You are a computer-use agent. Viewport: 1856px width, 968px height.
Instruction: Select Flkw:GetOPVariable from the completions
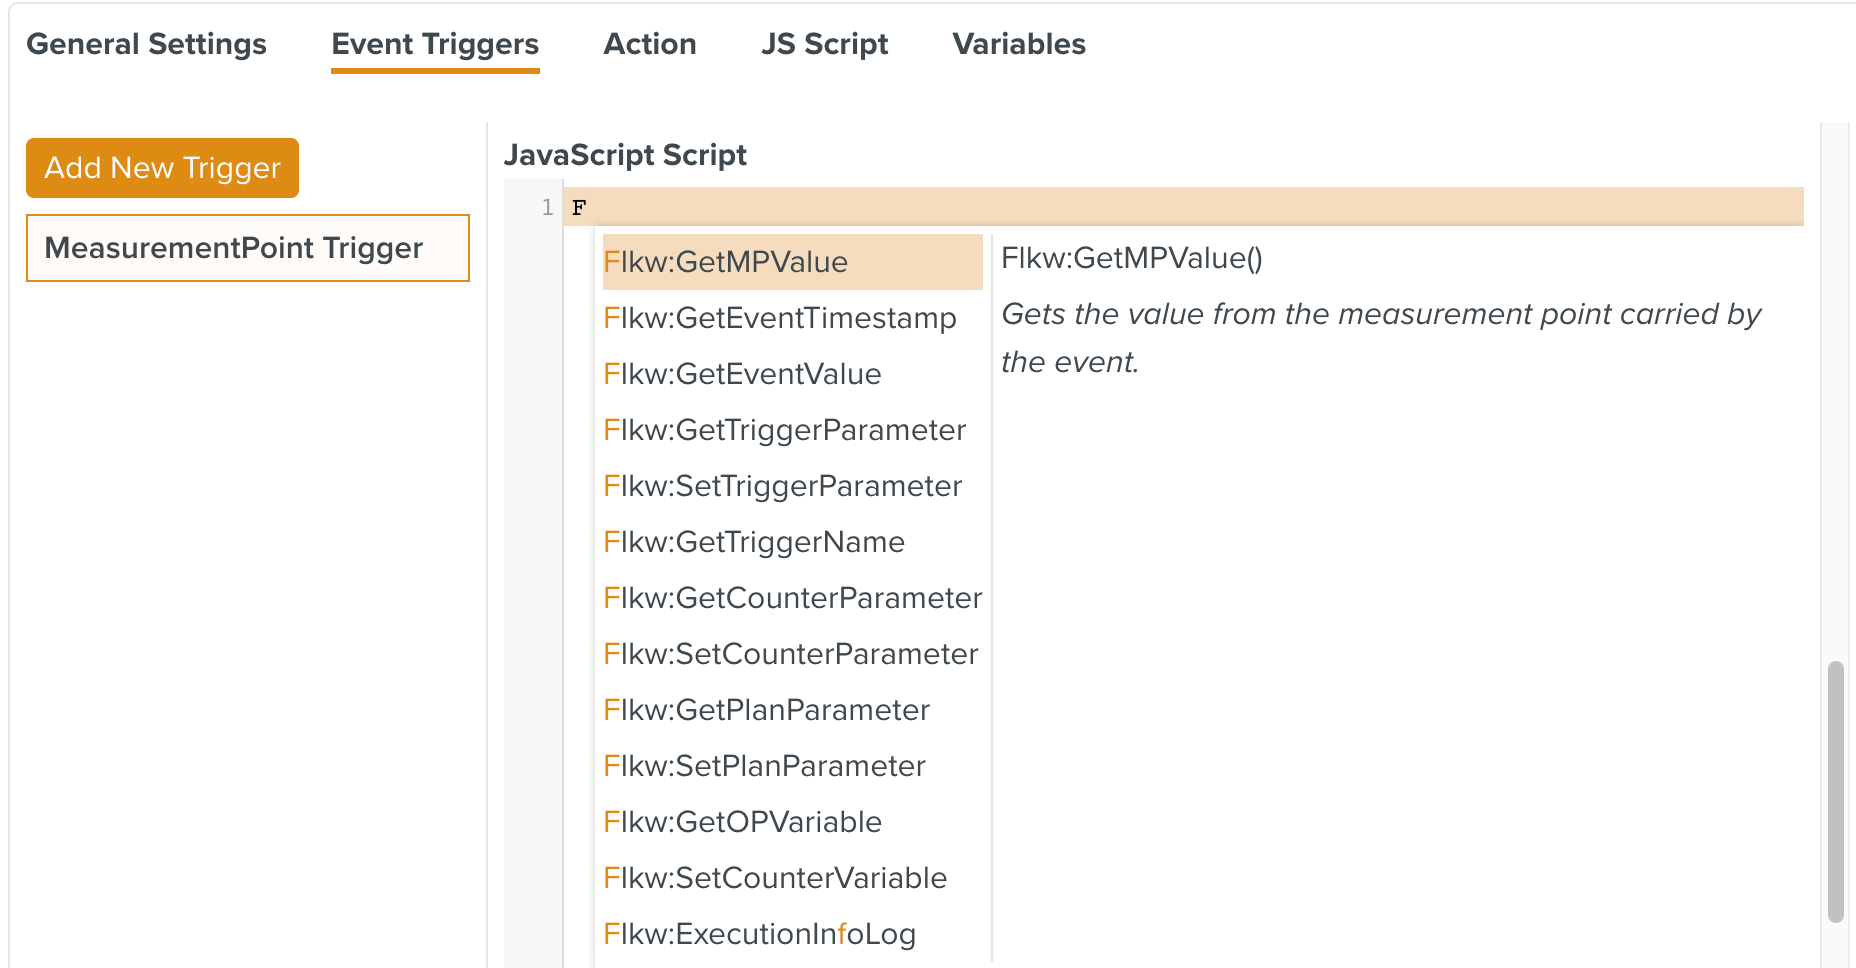(744, 821)
